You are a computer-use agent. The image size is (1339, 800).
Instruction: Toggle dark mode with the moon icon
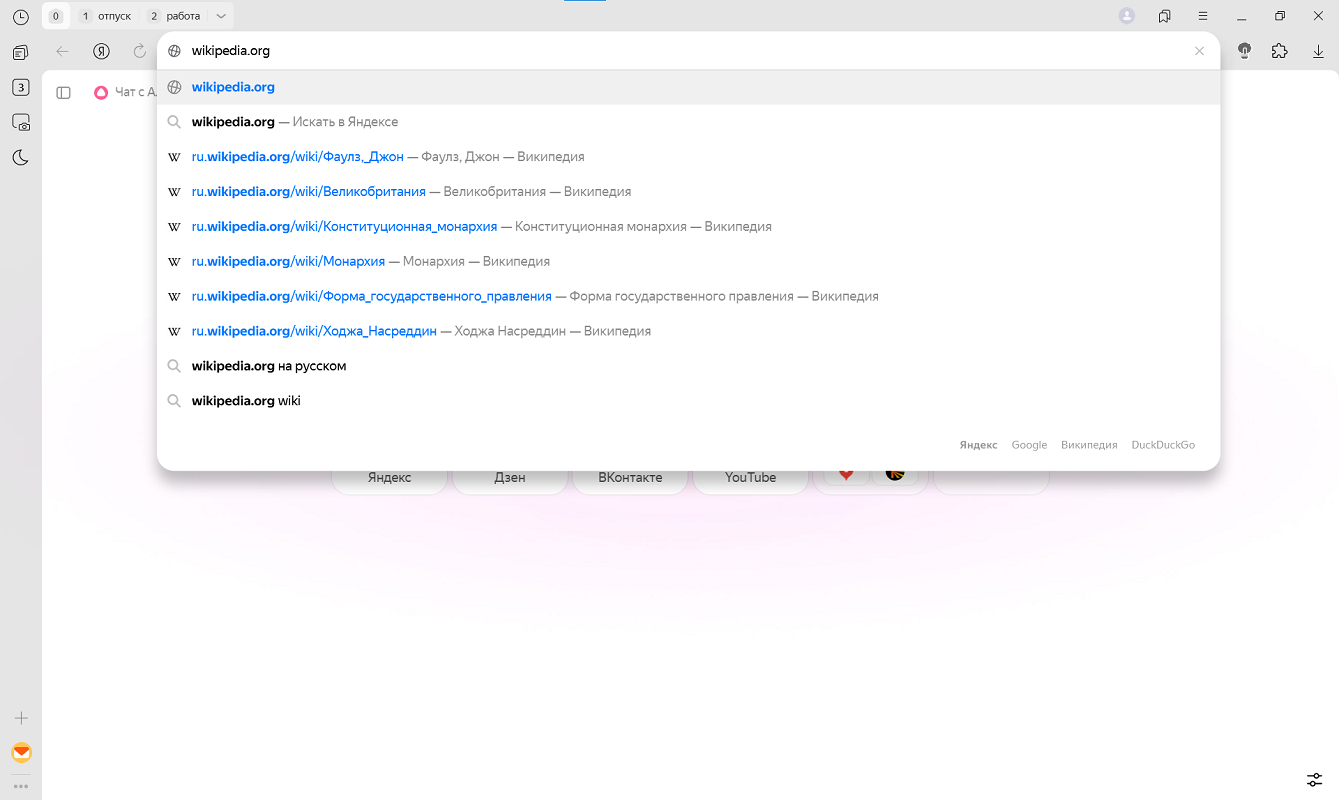21,157
